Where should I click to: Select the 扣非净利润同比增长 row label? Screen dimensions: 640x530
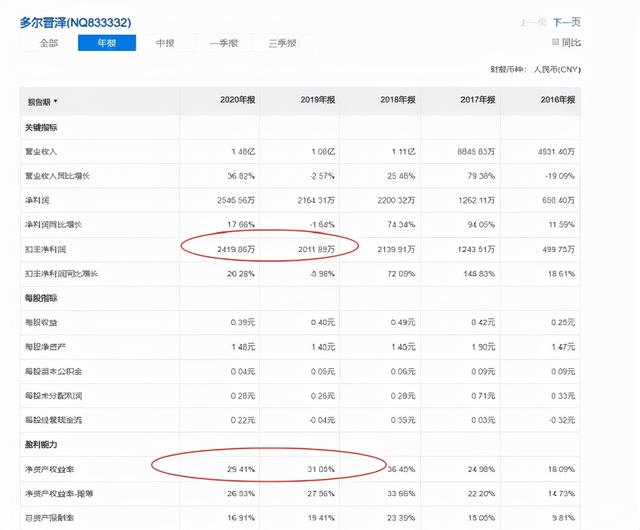(61, 274)
